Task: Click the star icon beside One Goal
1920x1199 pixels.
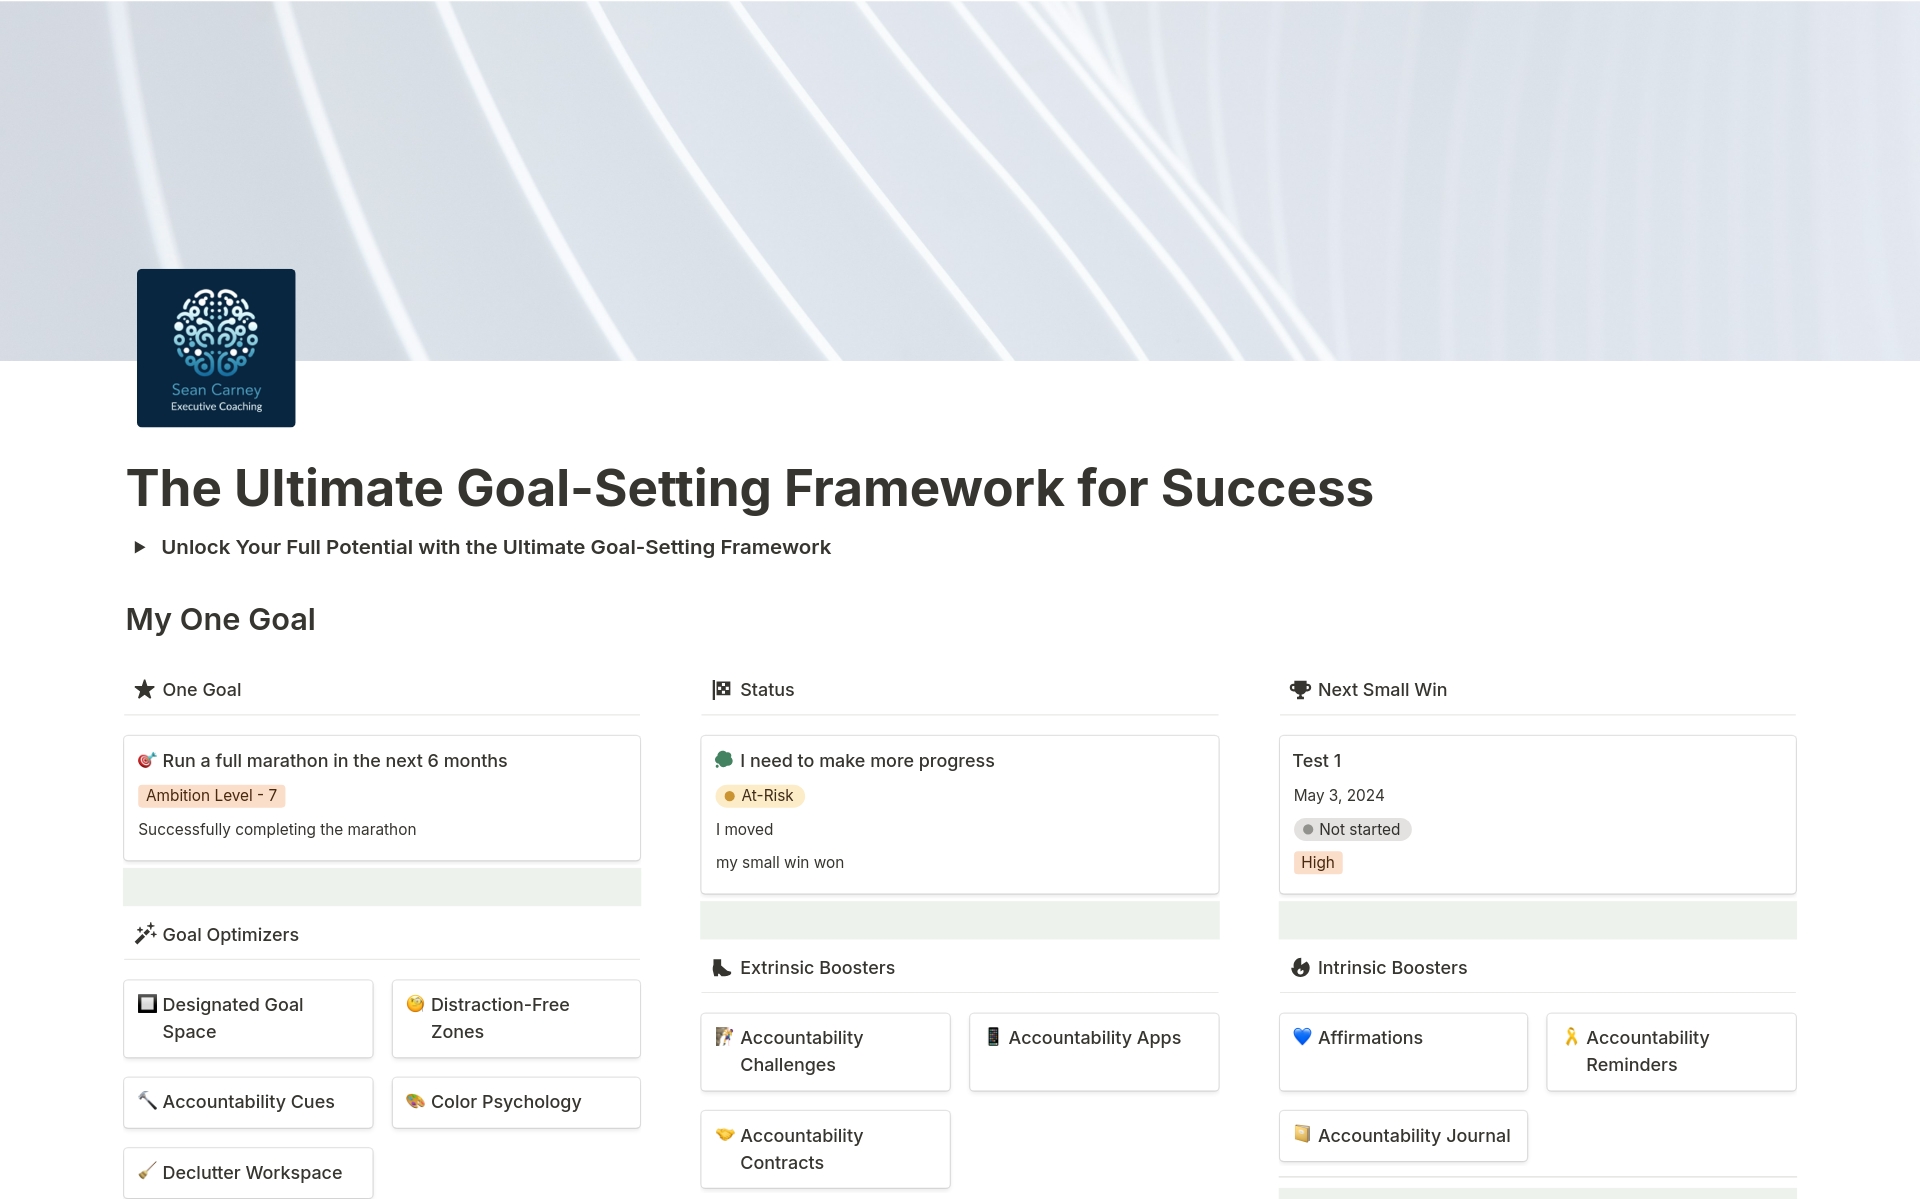Action: click(x=143, y=689)
